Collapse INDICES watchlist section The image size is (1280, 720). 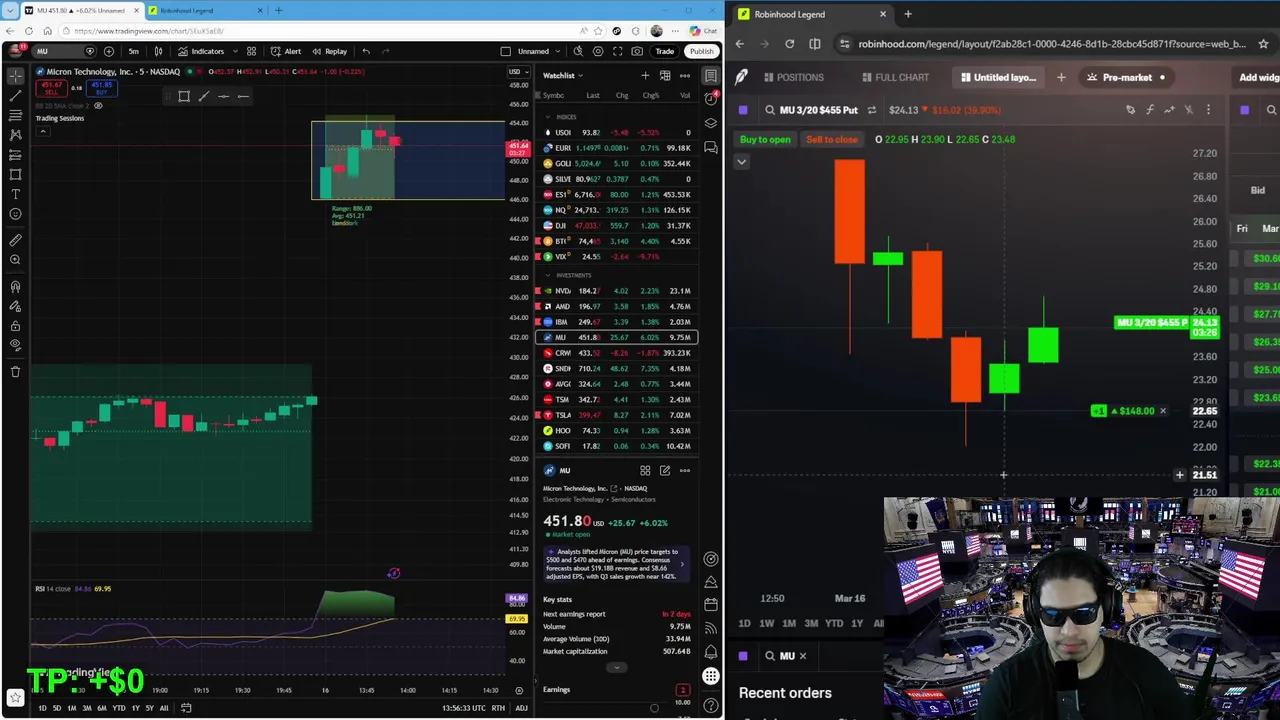pyautogui.click(x=548, y=117)
